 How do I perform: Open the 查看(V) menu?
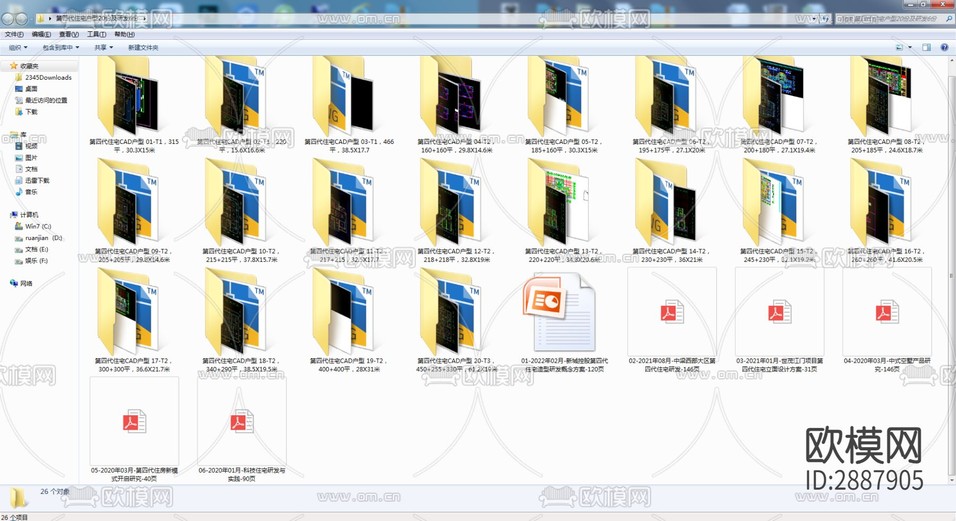coord(69,35)
